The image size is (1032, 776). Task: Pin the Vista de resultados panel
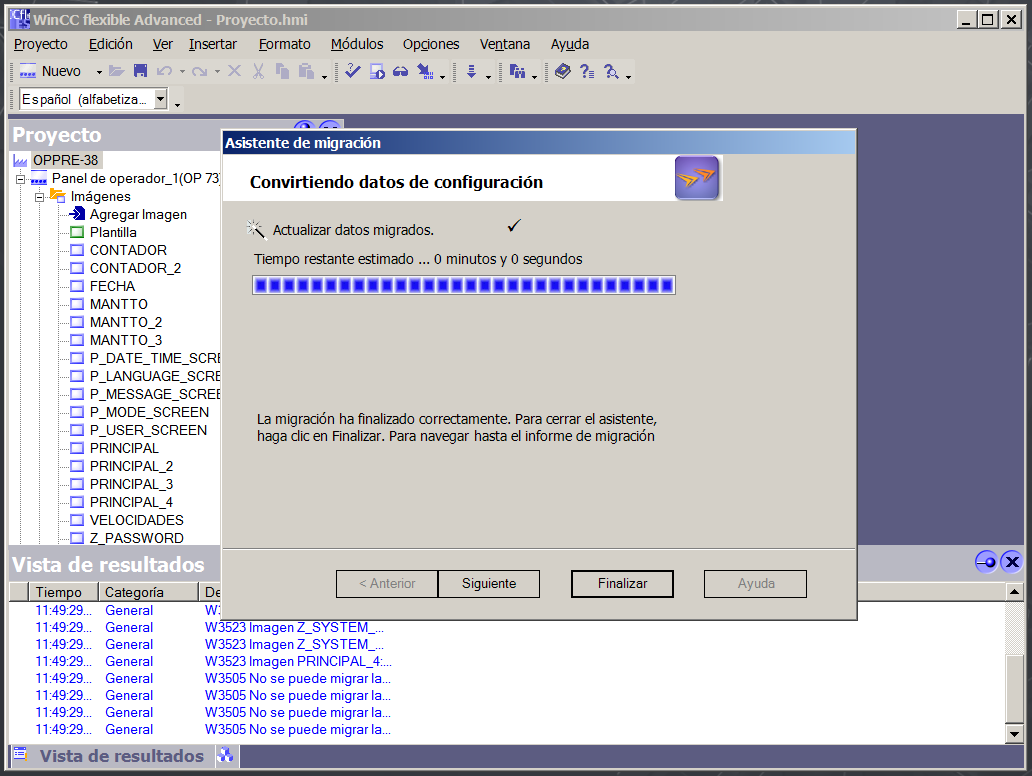986,562
